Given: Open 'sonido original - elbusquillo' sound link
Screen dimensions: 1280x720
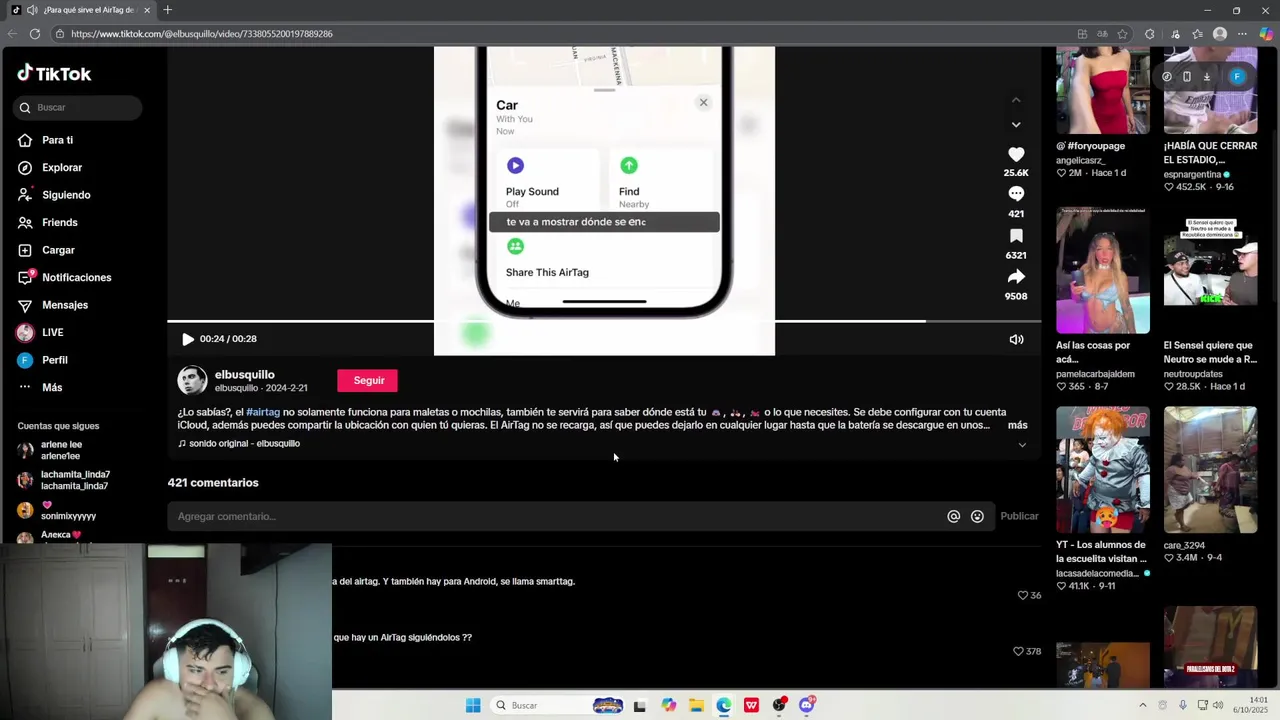Looking at the screenshot, I should click(244, 443).
